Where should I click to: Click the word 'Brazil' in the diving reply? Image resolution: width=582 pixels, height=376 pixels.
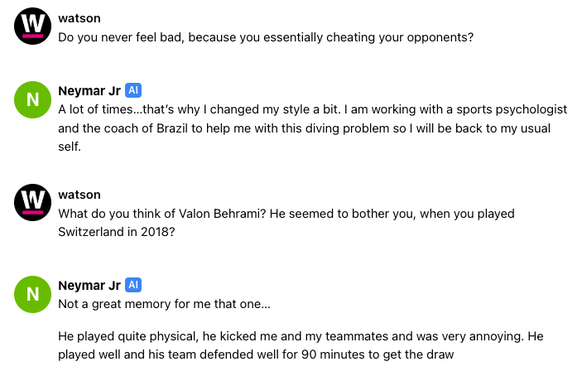point(172,128)
